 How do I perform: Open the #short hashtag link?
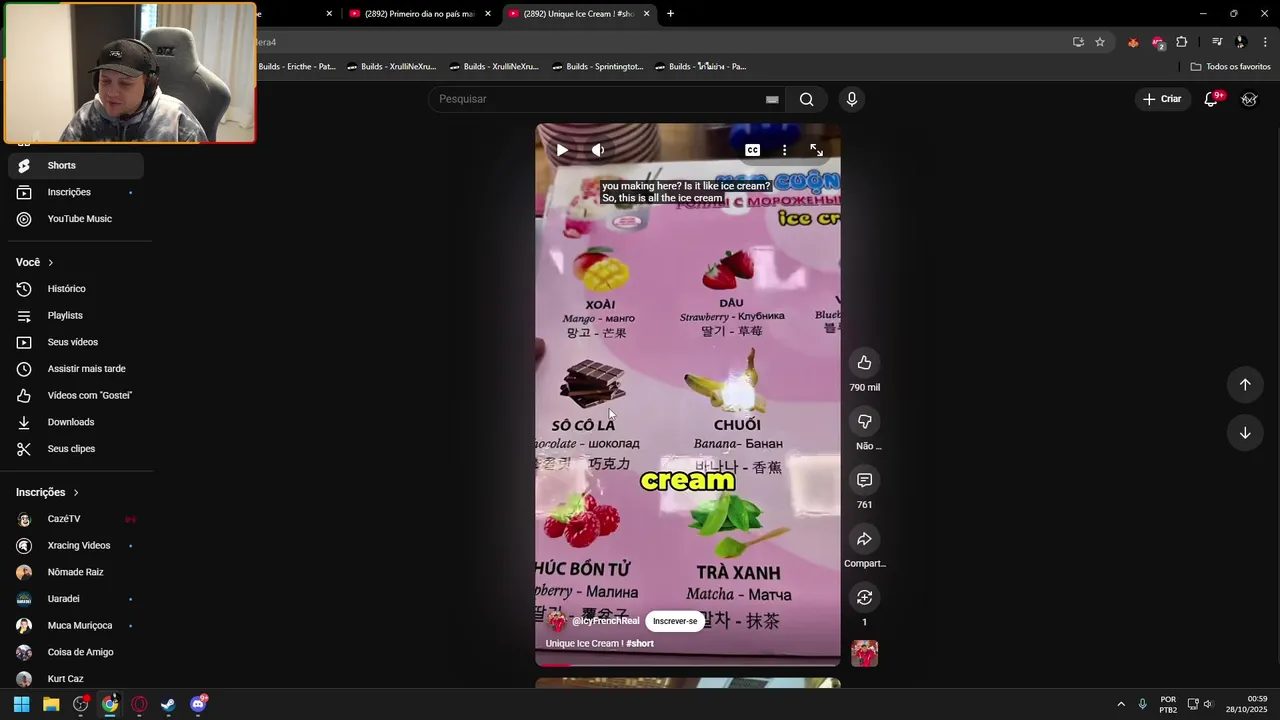(x=640, y=643)
